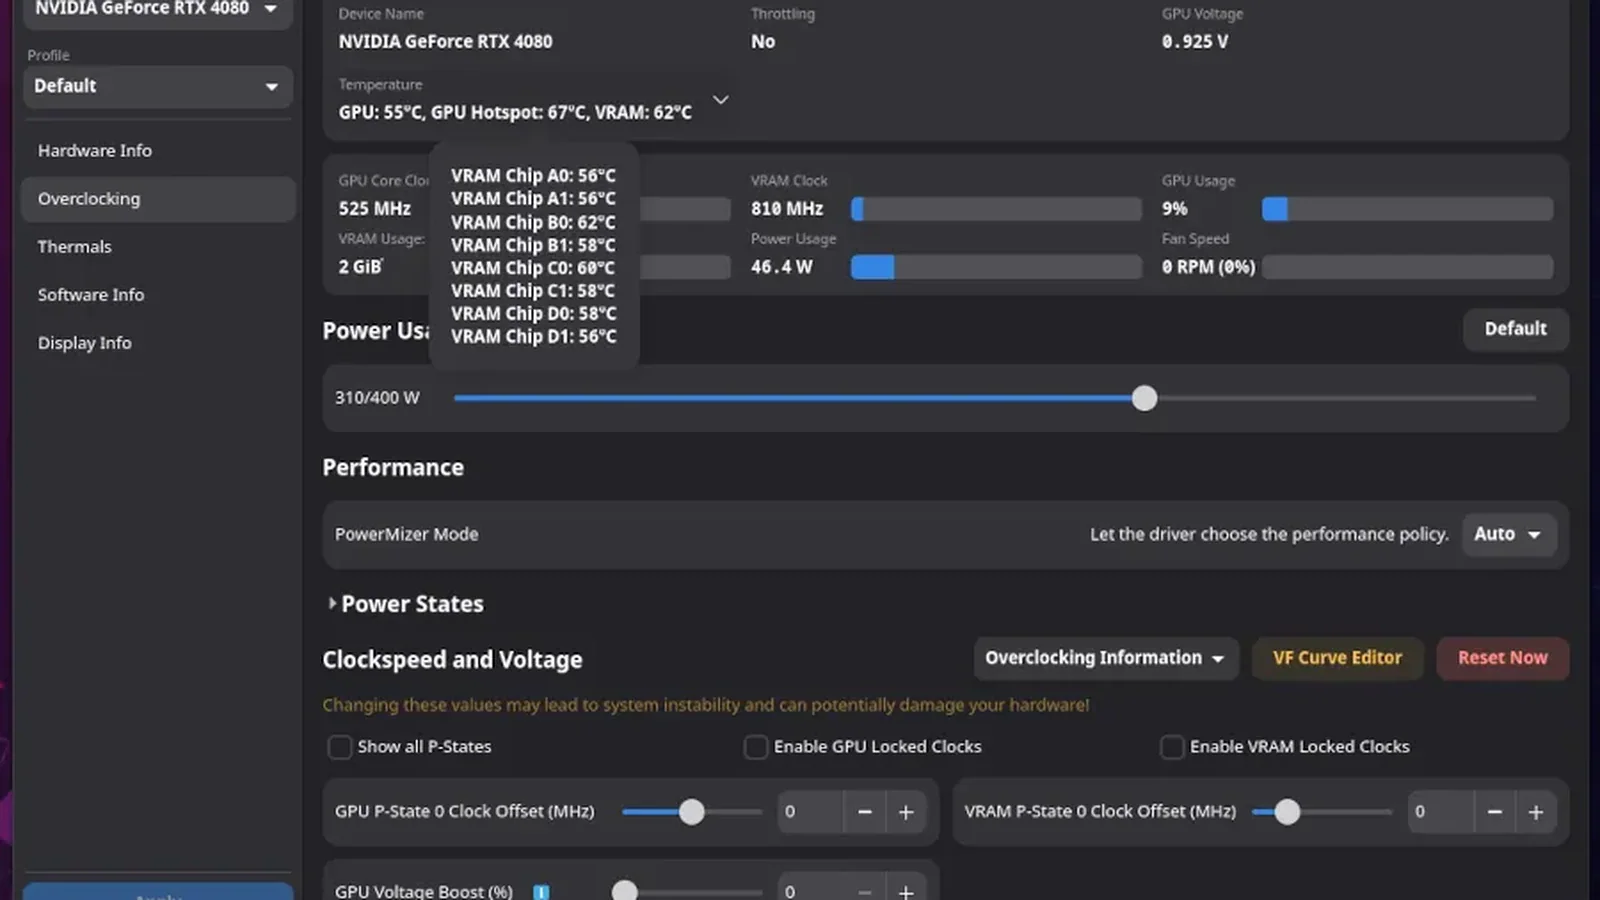Open the PowerMizer Mode Auto dropdown

pyautogui.click(x=1508, y=534)
